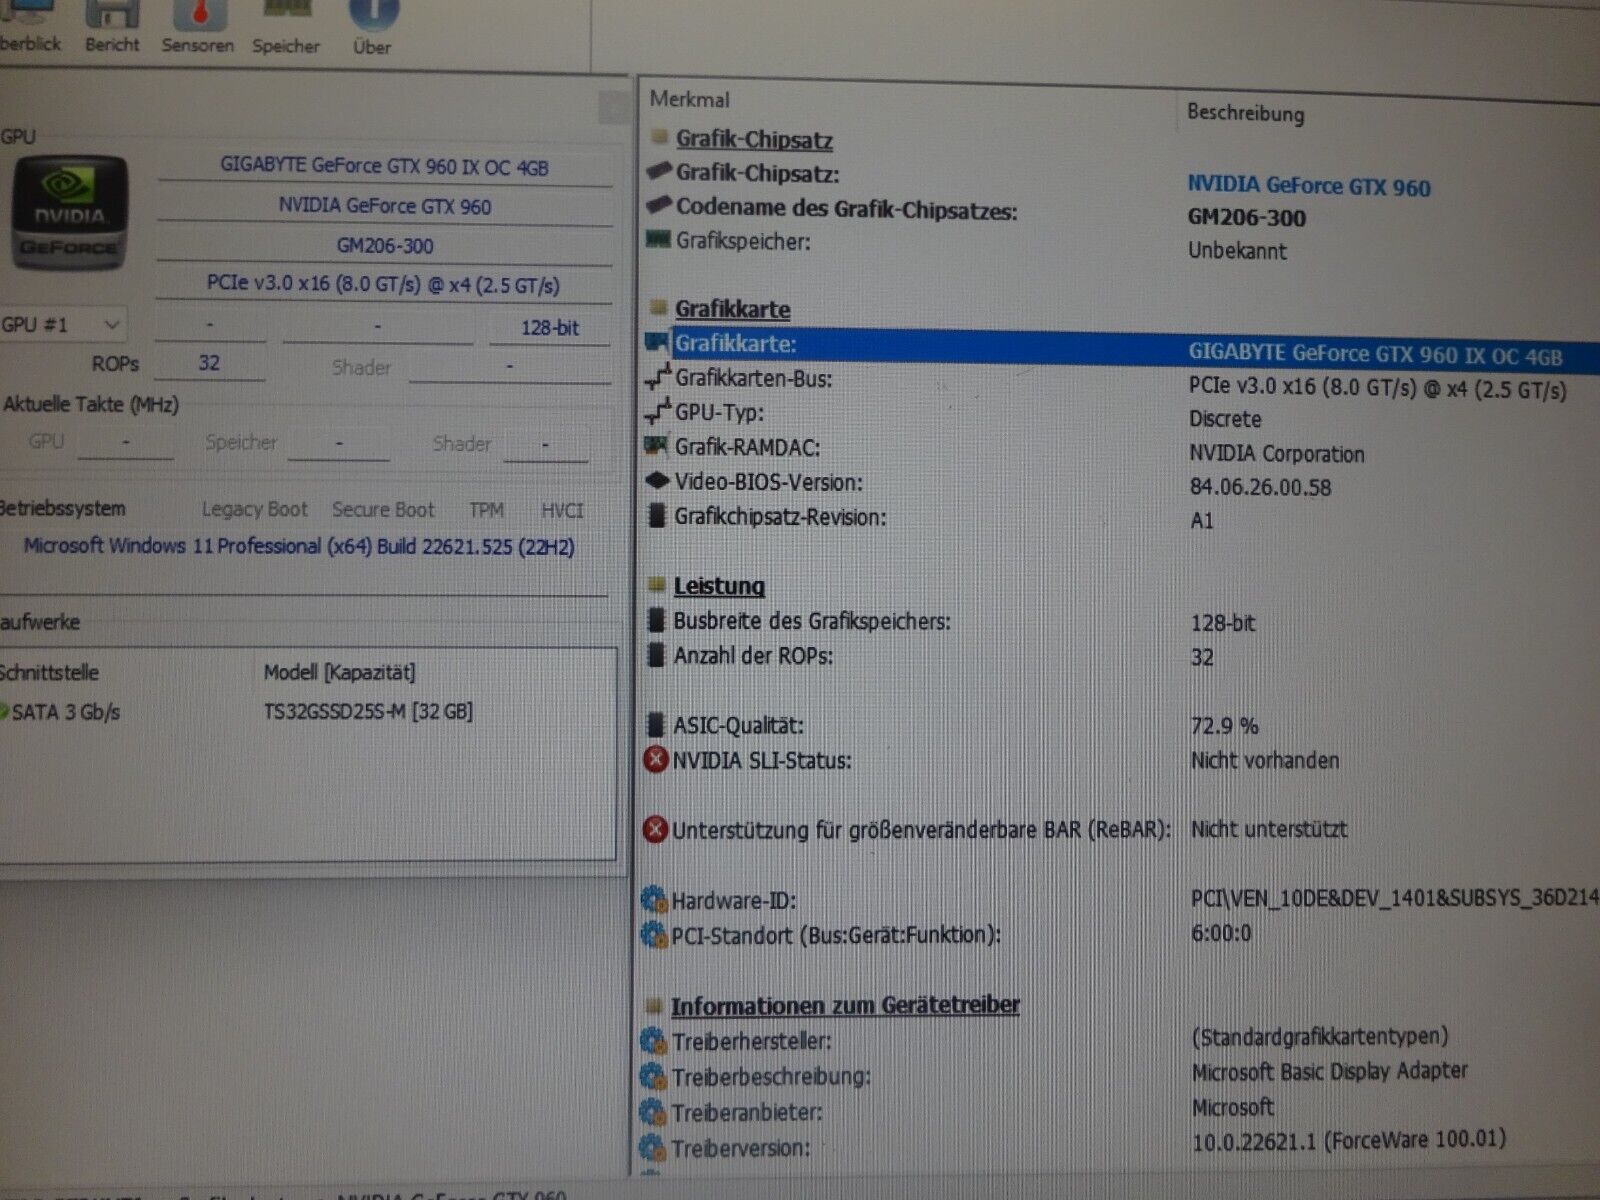Click the Busbreite des Grafikspeichers icon
The width and height of the screenshot is (1600, 1200).
tap(655, 620)
